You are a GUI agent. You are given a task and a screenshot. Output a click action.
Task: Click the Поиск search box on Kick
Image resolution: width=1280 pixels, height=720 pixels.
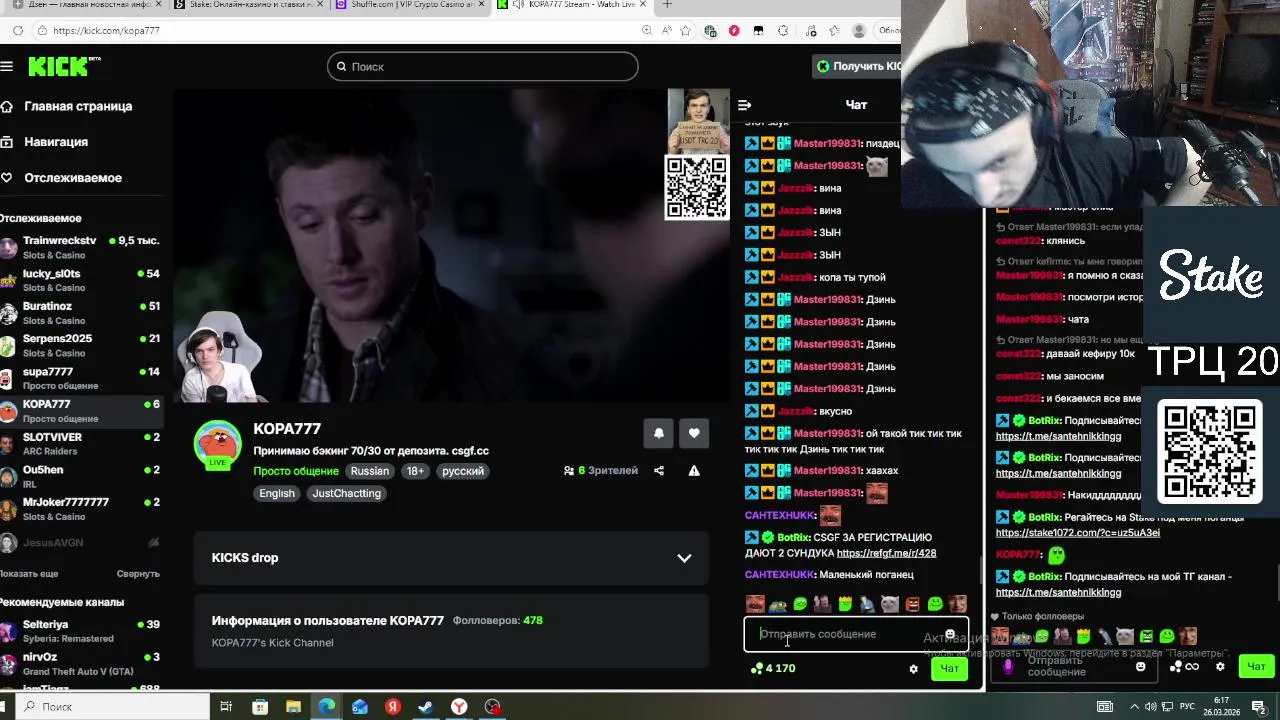[482, 66]
